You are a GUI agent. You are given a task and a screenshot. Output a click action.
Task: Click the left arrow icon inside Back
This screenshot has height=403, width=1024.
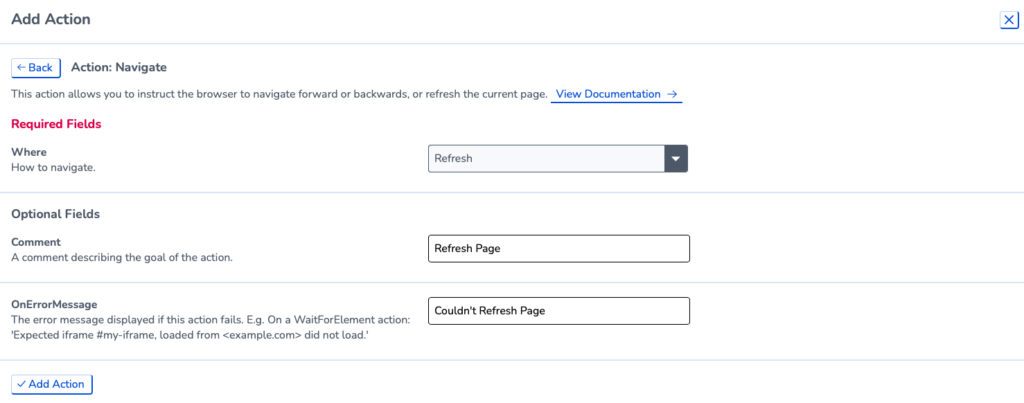22,68
